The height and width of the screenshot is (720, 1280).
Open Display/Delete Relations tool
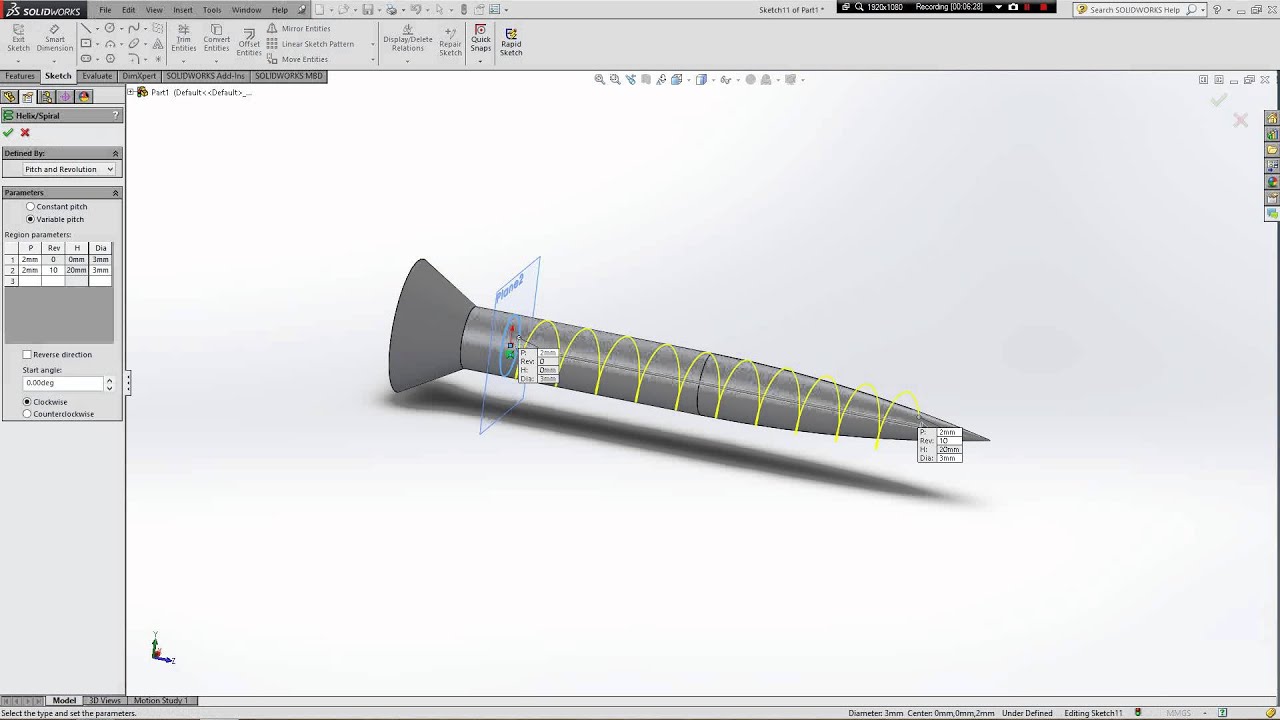tap(408, 39)
